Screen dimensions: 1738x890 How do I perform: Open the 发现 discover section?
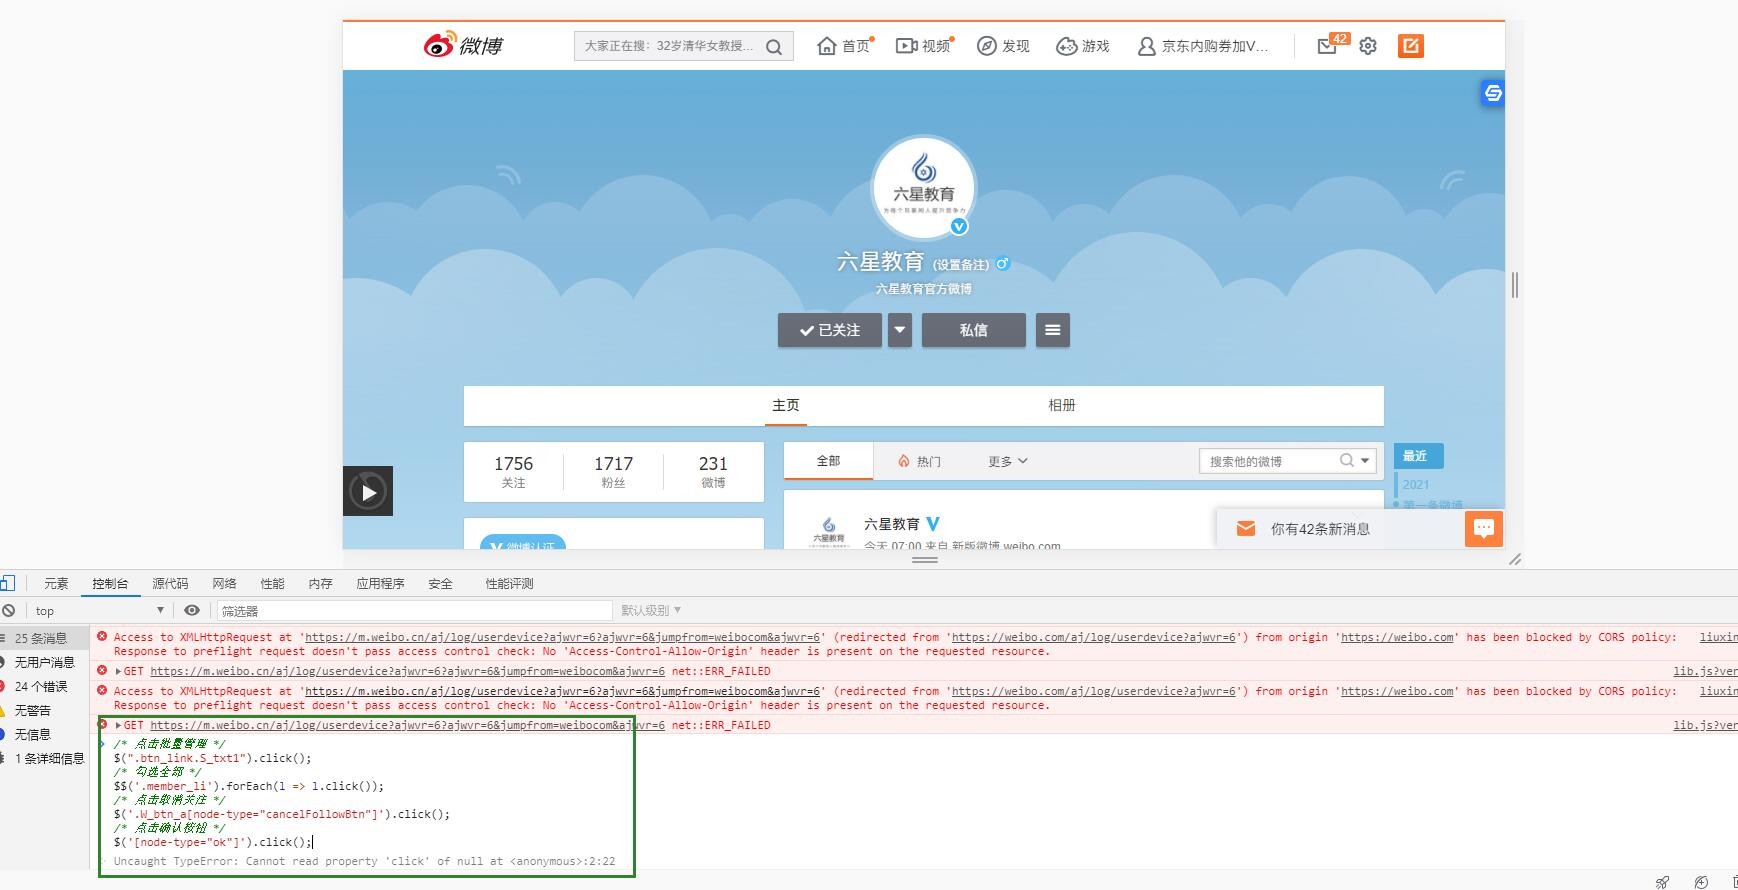(x=1003, y=46)
